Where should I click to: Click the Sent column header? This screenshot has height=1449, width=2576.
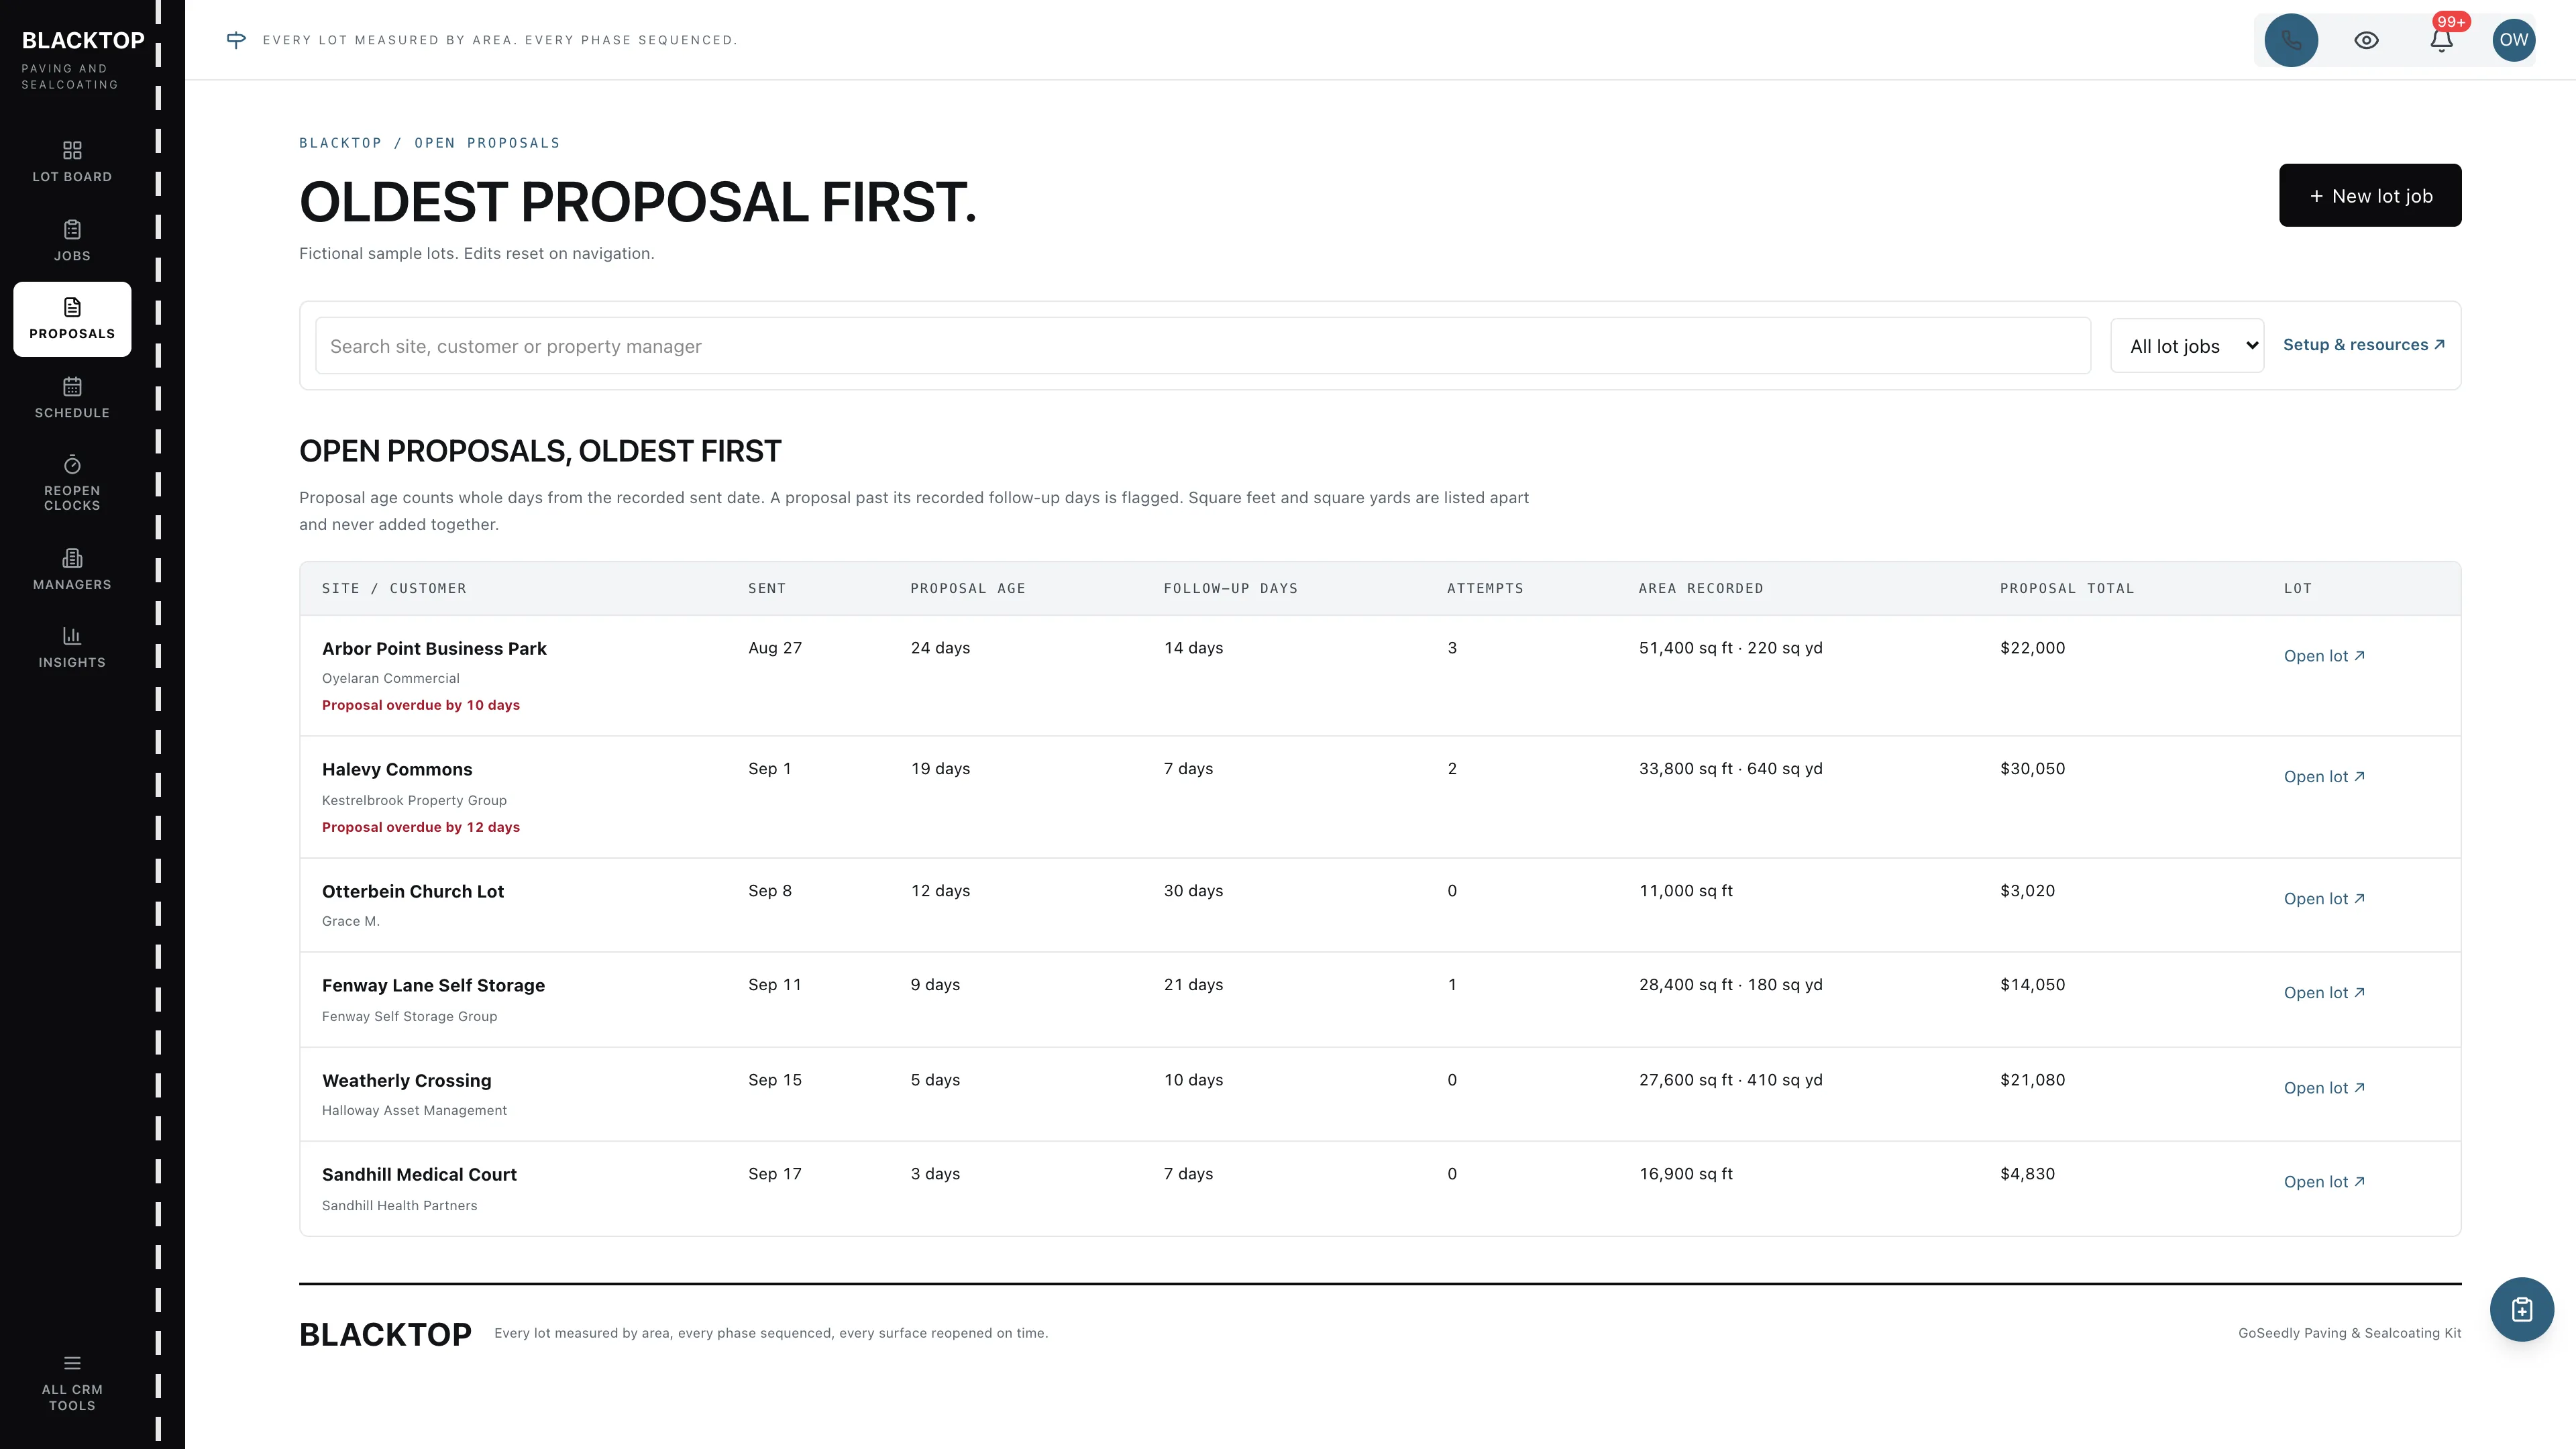[x=767, y=588]
